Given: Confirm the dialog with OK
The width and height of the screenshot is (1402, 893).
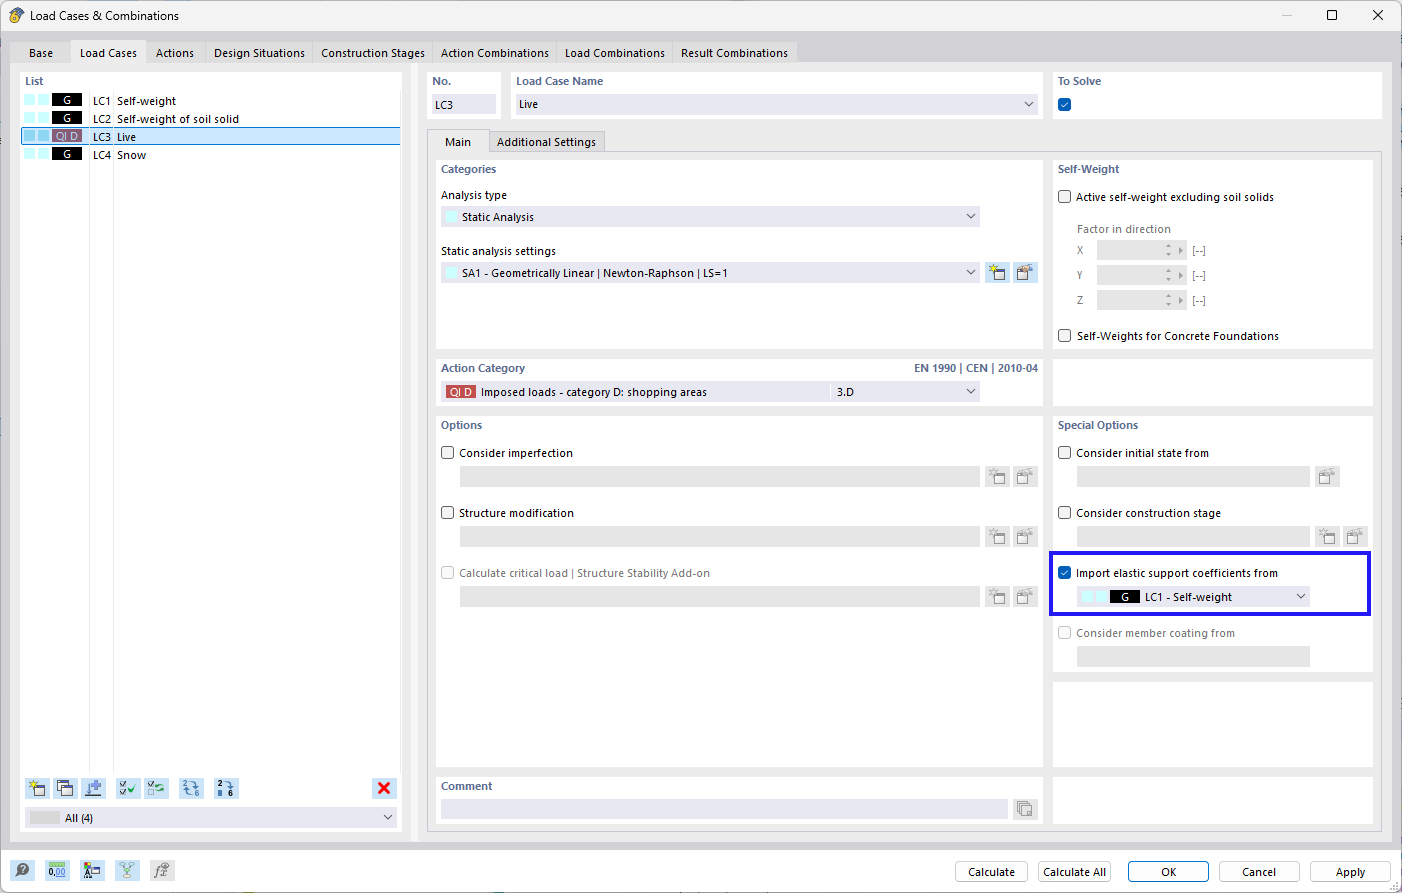Looking at the screenshot, I should point(1168,872).
